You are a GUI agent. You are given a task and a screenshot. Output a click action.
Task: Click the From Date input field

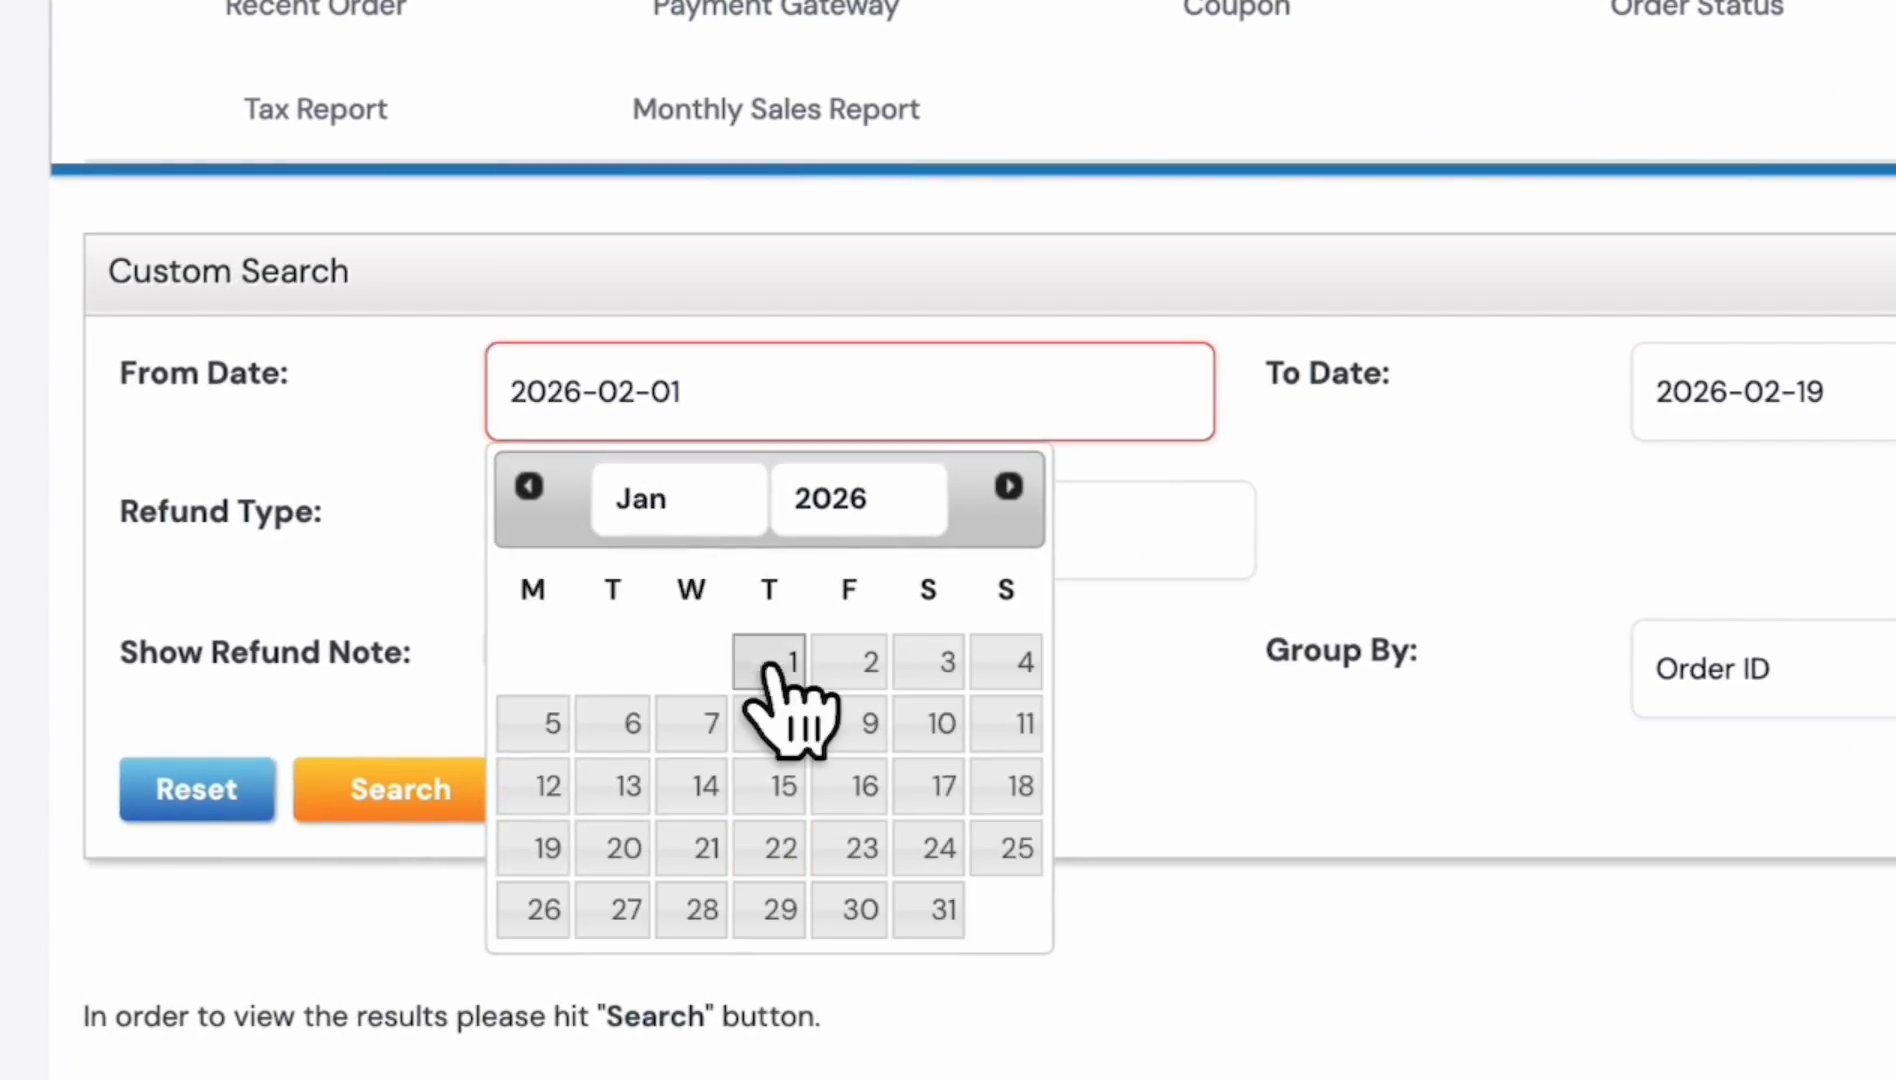(x=850, y=391)
